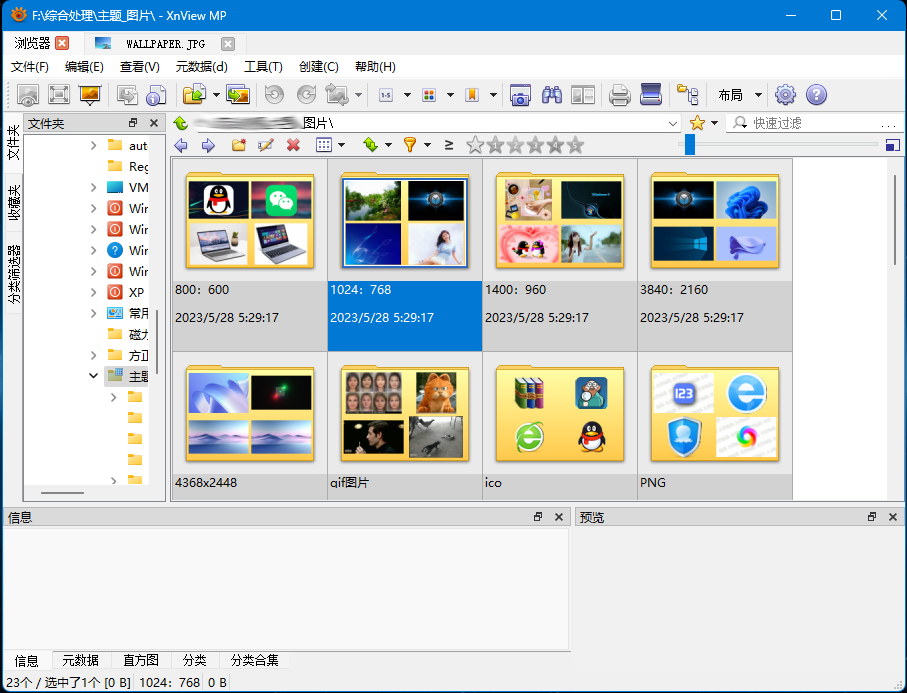Create a new folder via toolbar icon

(x=238, y=145)
